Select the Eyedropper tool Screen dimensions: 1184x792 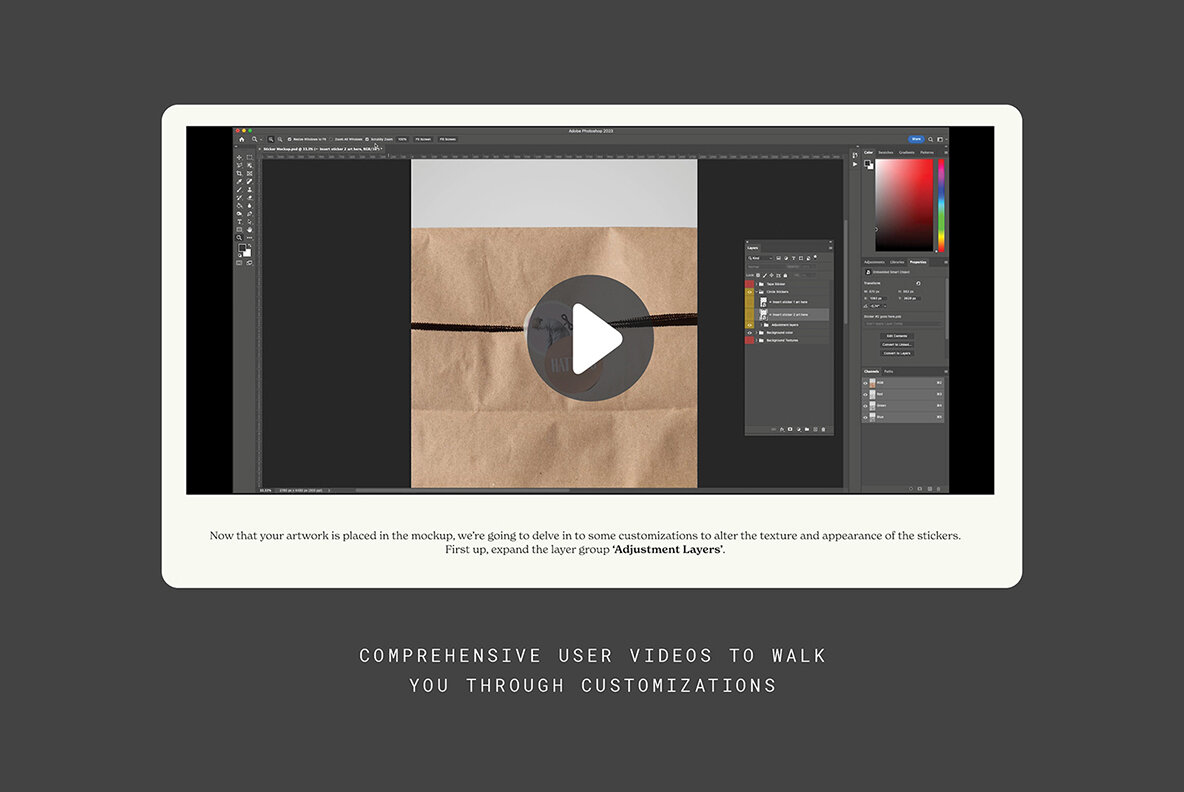(239, 181)
